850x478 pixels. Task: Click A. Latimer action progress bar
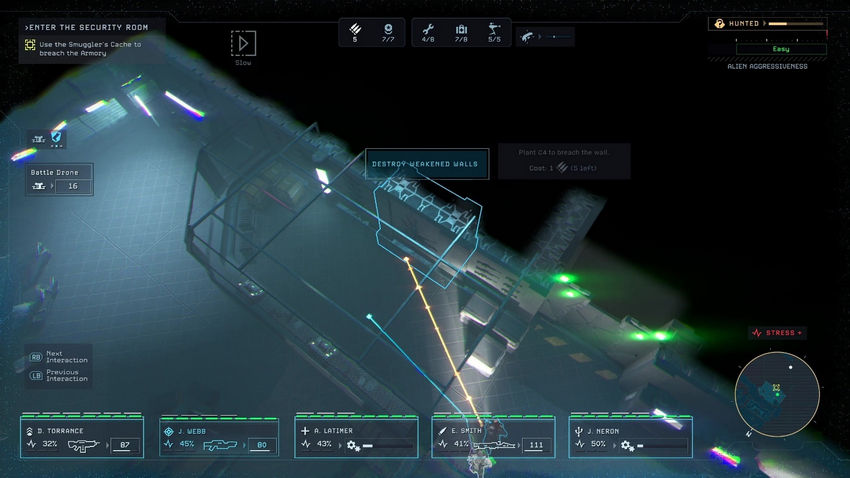click(388, 446)
